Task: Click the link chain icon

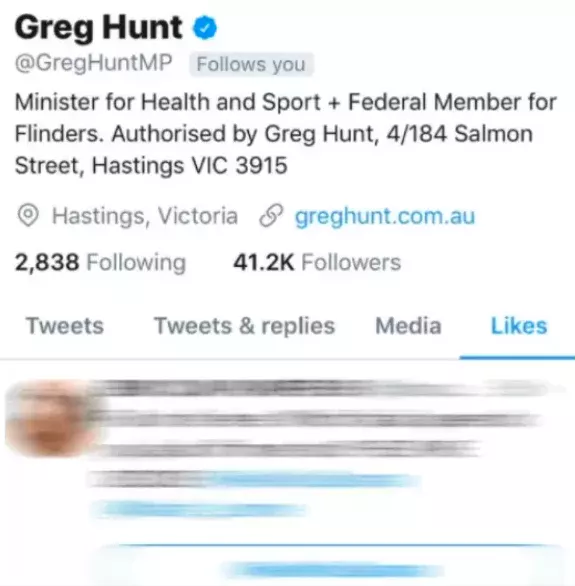Action: click(x=271, y=216)
